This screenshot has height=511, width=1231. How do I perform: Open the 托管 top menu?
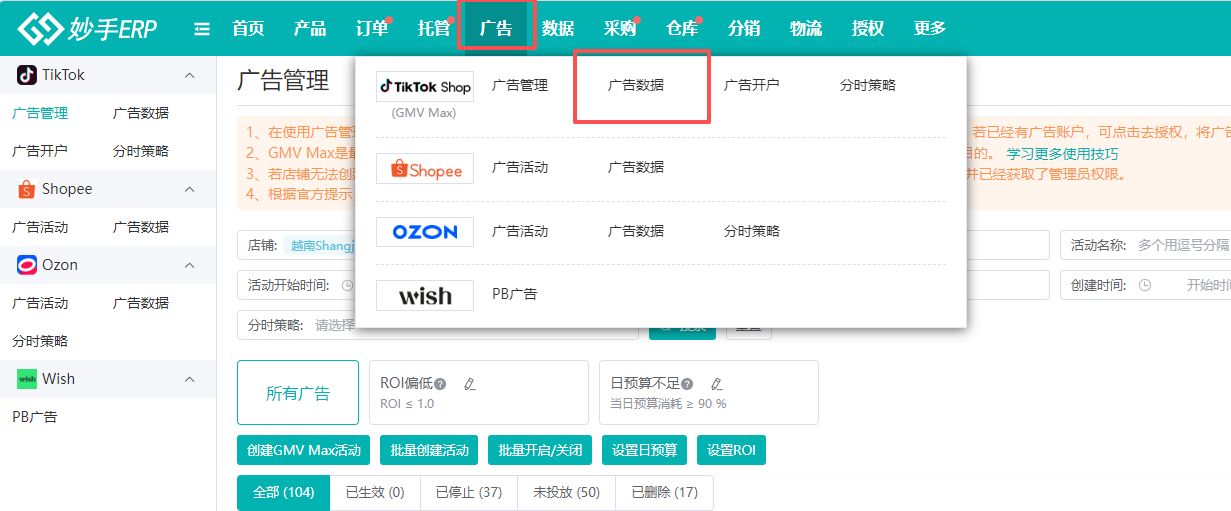[434, 28]
